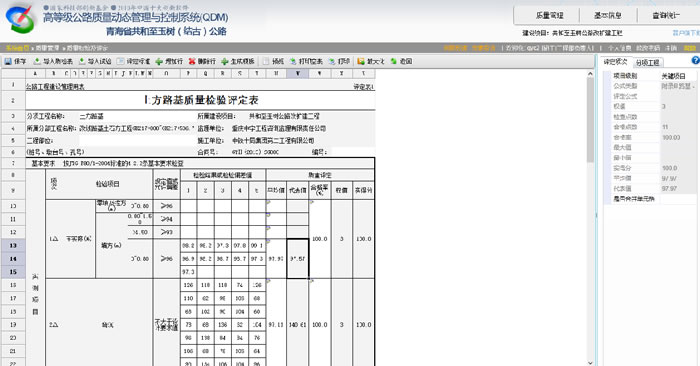Screen dimensions: 700x366
Task: Click the panel splitter handle beside the properties pane
Action: [x=597, y=215]
